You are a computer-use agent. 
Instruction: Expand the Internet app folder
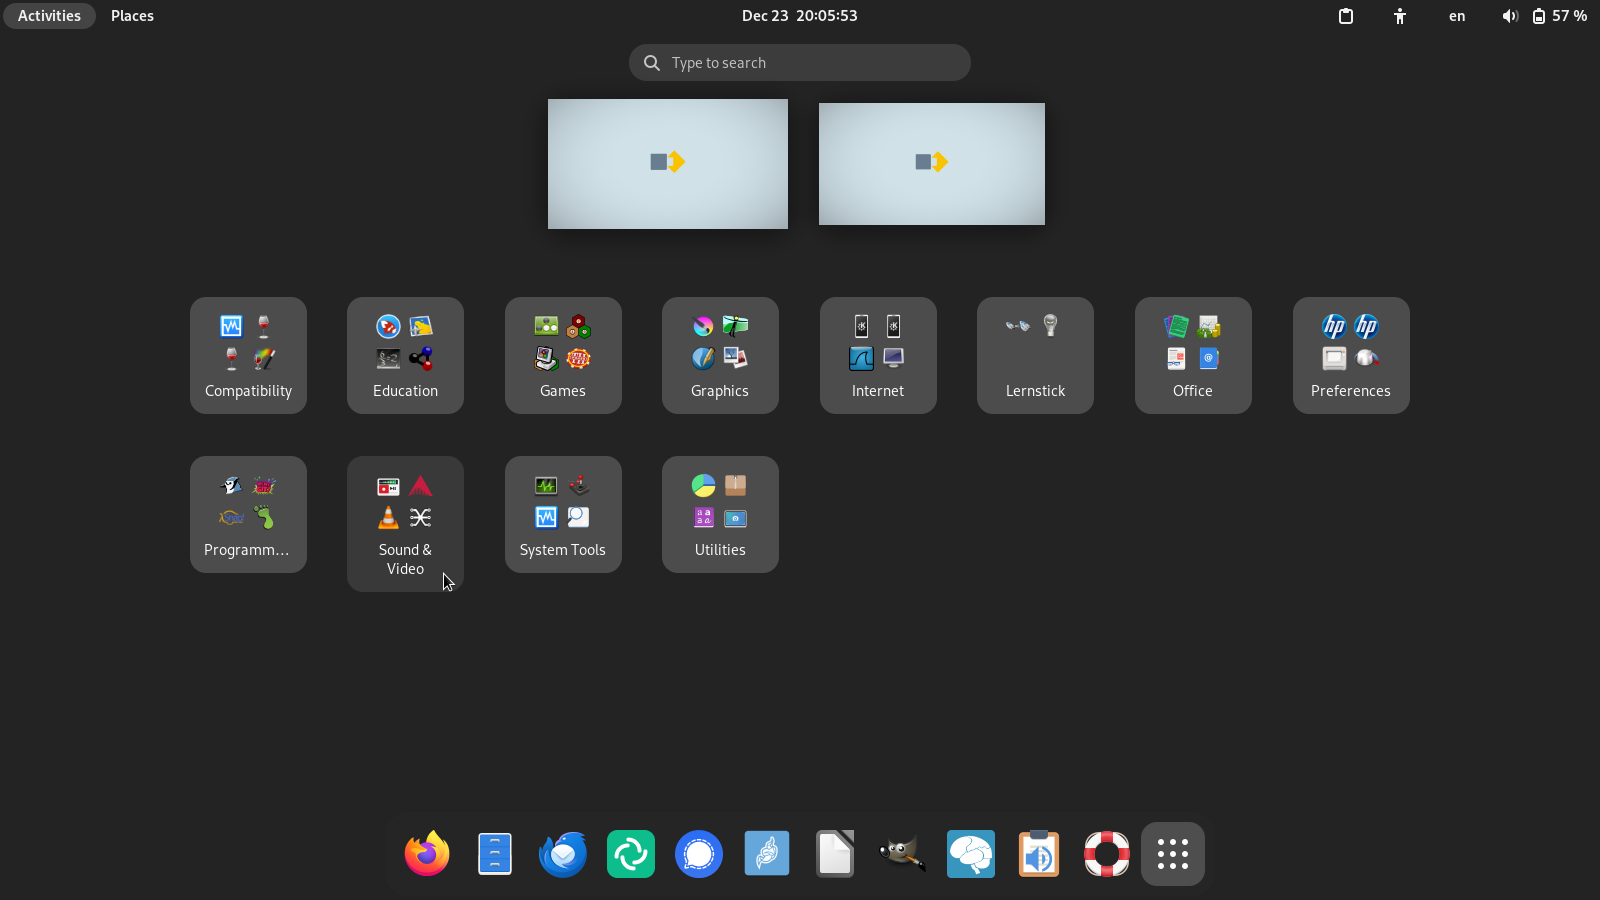(878, 355)
